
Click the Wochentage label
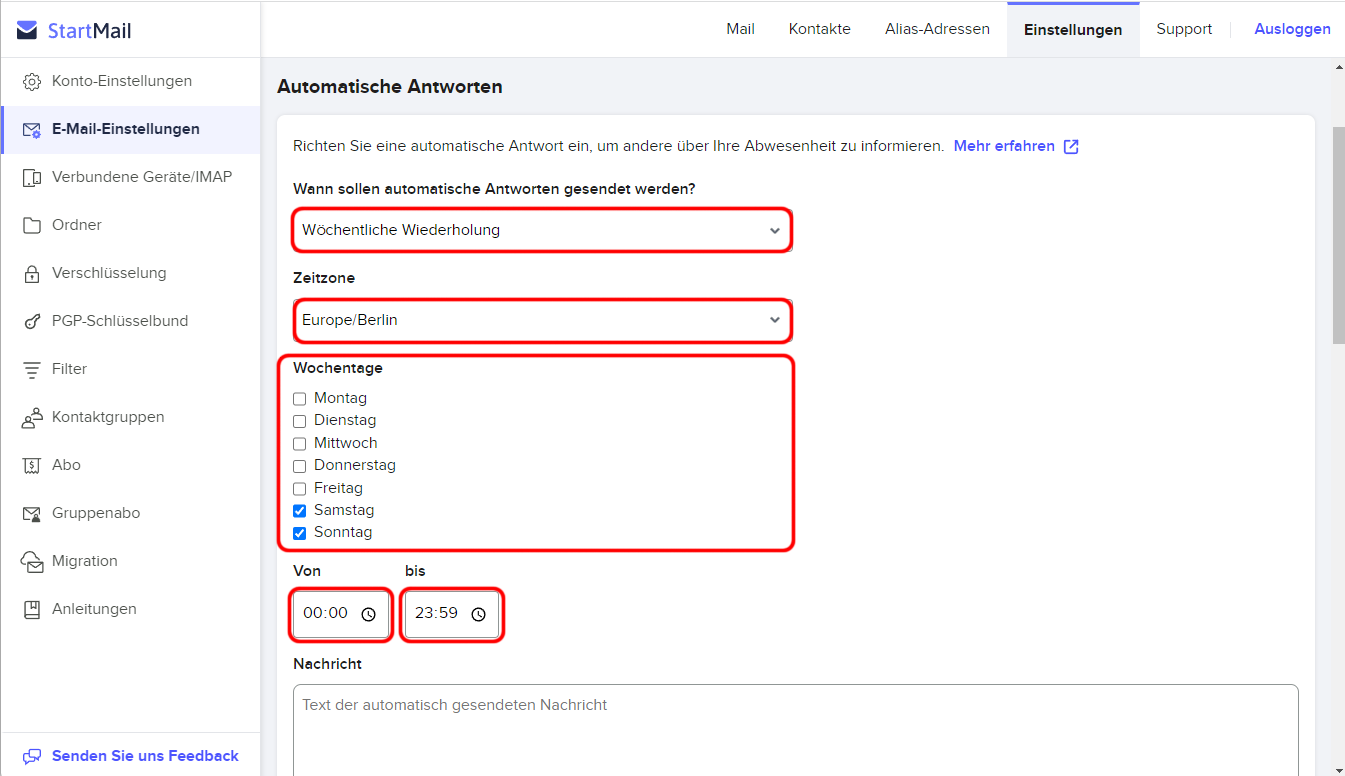tap(338, 368)
